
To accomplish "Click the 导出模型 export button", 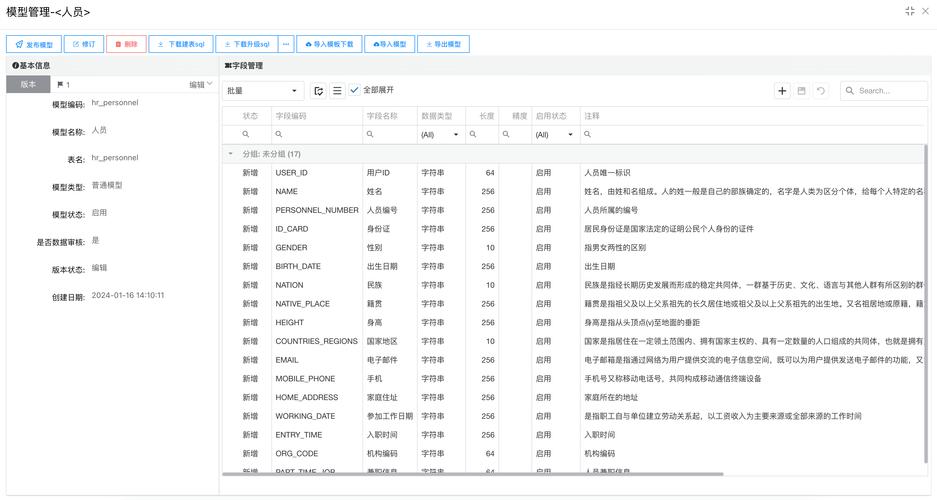I will coord(443,44).
